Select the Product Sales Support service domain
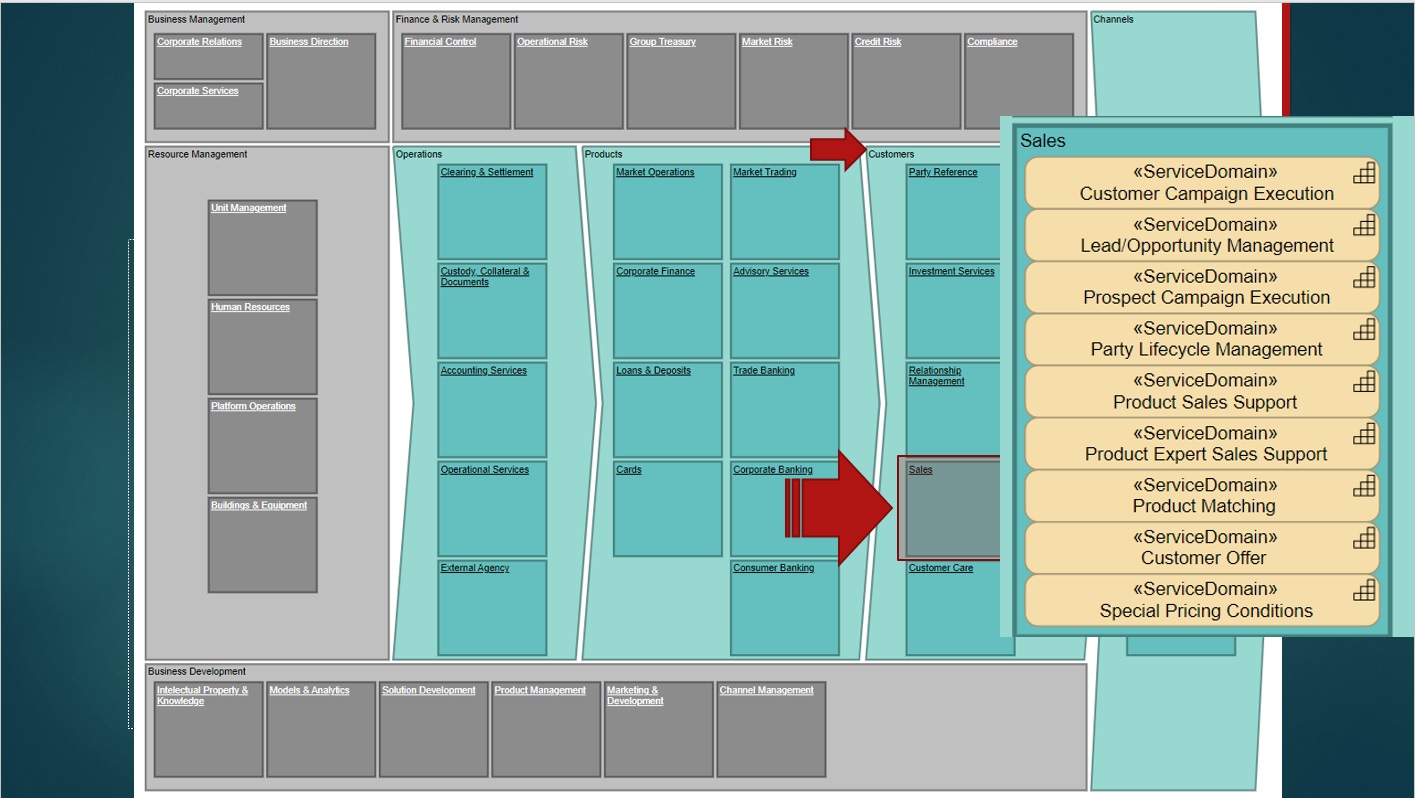 coord(1202,391)
